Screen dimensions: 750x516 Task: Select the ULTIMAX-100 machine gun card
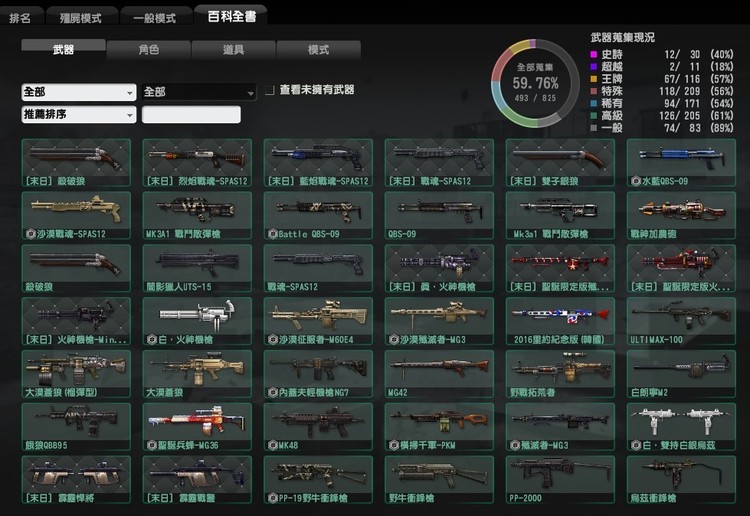(x=681, y=321)
